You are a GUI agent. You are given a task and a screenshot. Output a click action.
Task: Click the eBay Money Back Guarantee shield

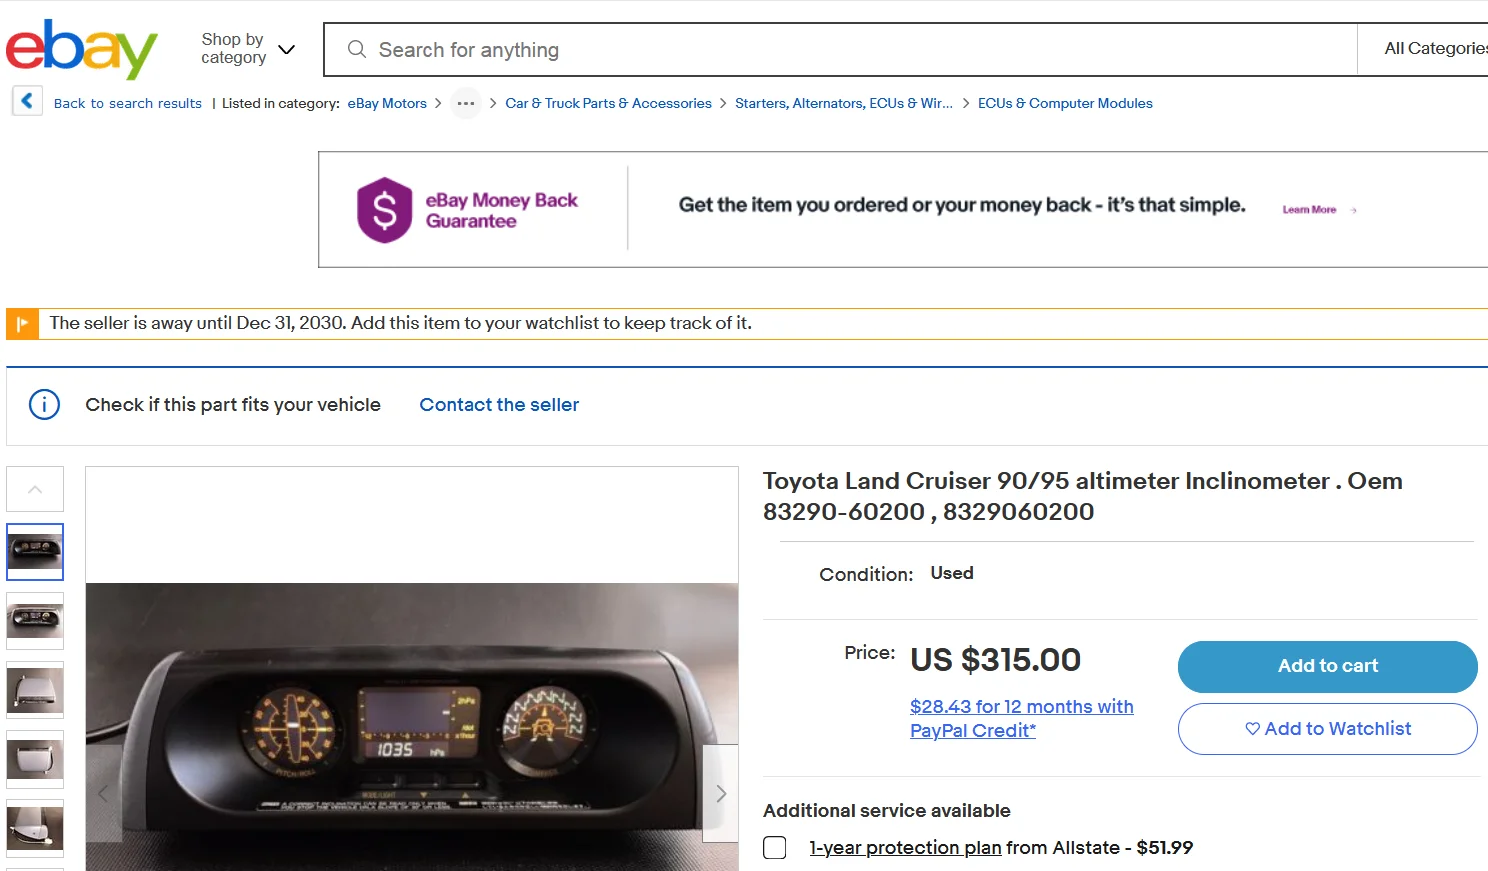(385, 210)
